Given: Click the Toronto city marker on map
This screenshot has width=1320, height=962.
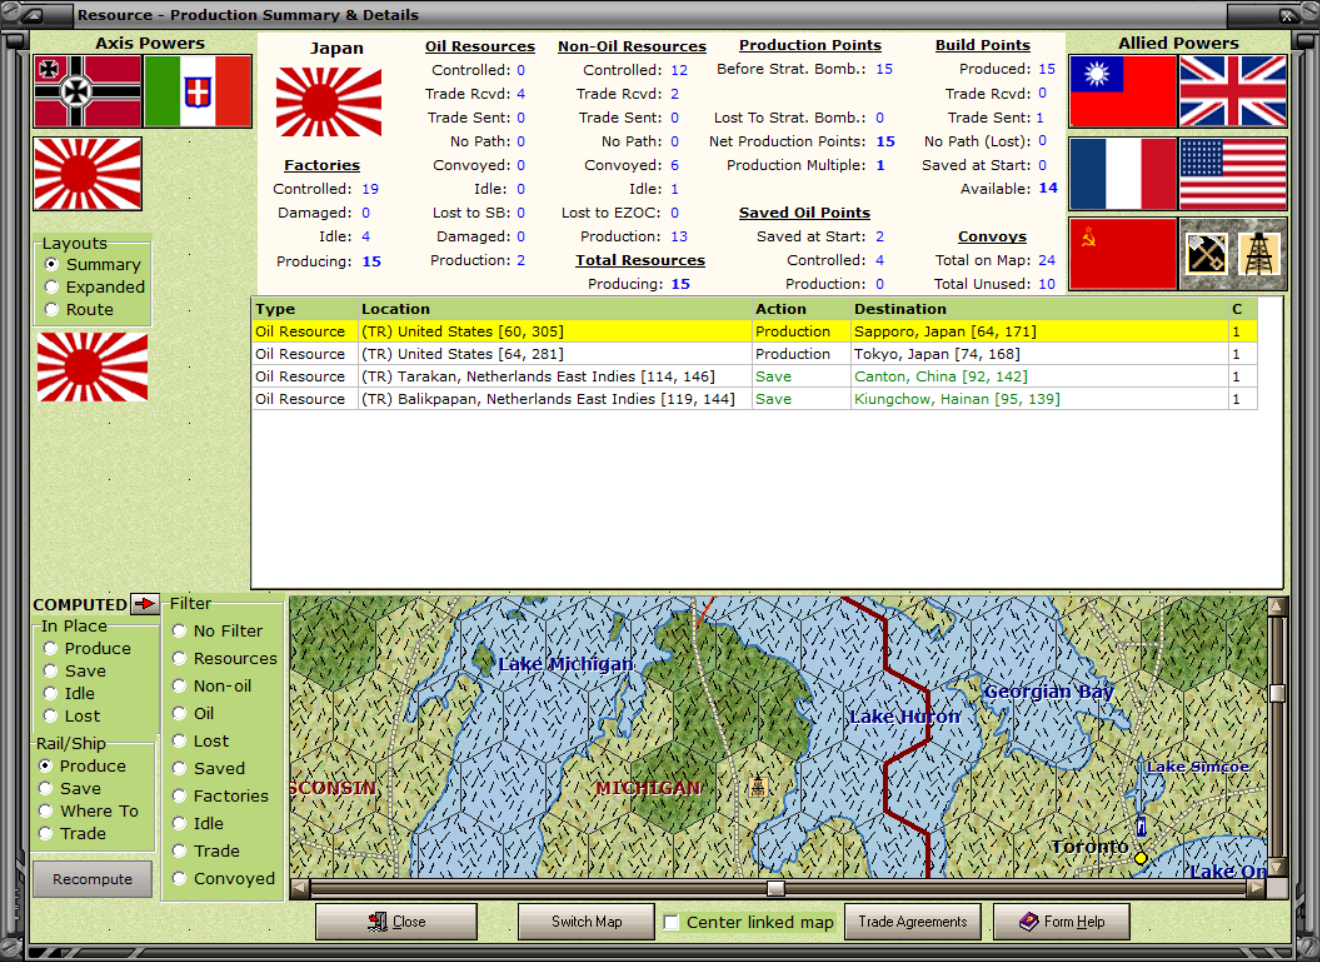Looking at the screenshot, I should (1140, 858).
